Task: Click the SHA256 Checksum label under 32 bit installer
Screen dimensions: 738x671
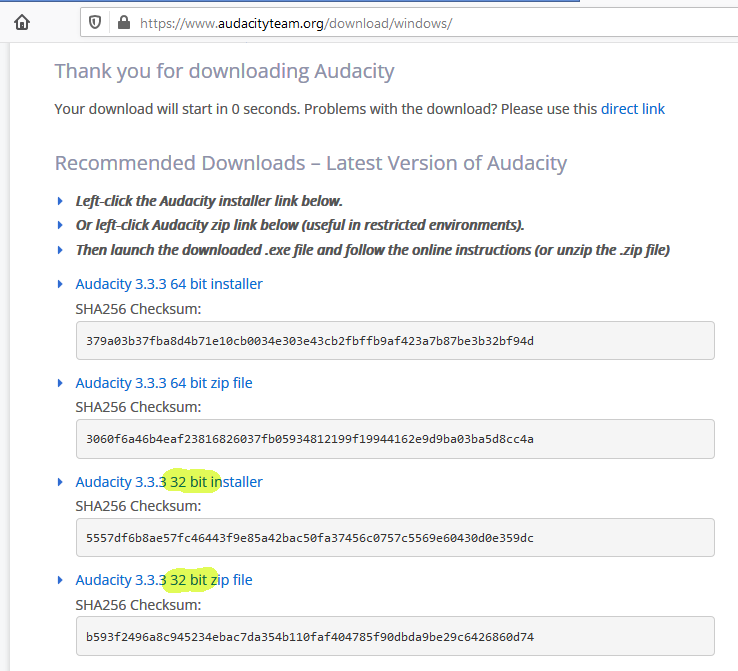Action: (138, 506)
